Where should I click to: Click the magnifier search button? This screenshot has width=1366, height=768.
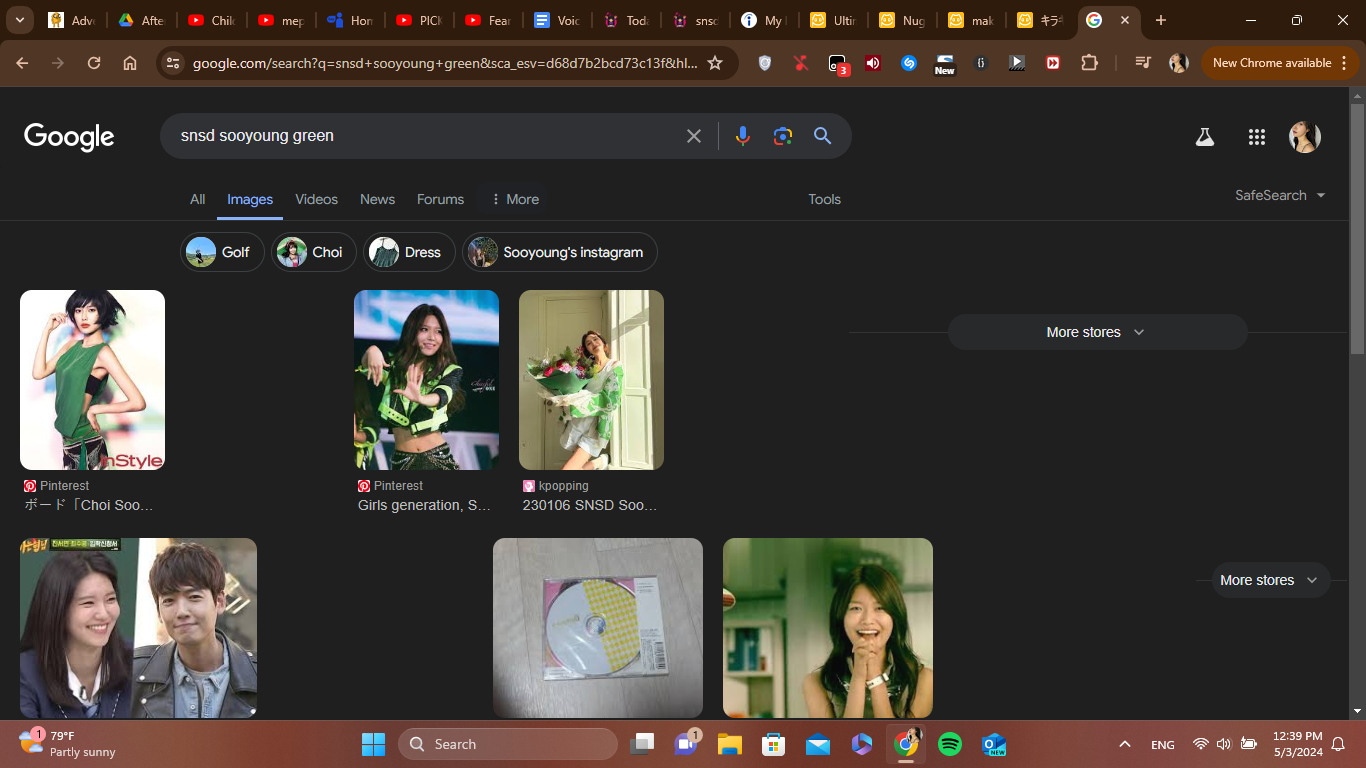click(x=823, y=136)
